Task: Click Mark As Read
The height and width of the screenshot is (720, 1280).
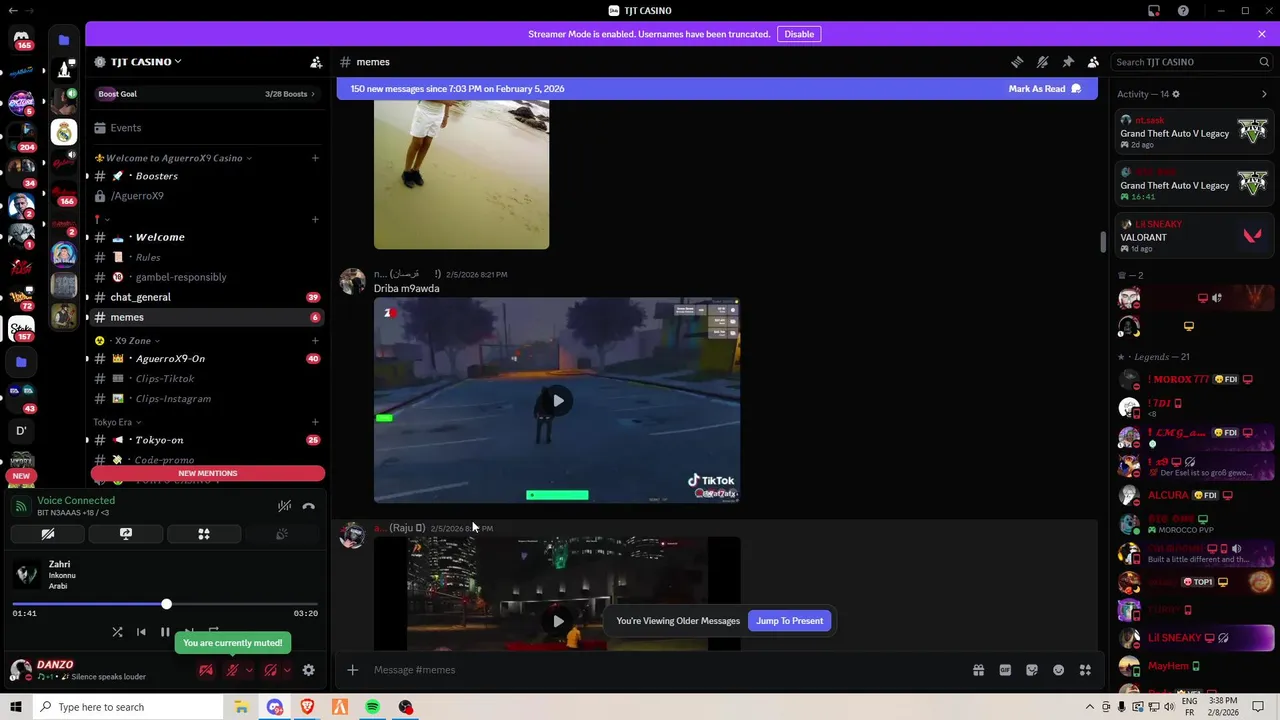Action: tap(1045, 89)
